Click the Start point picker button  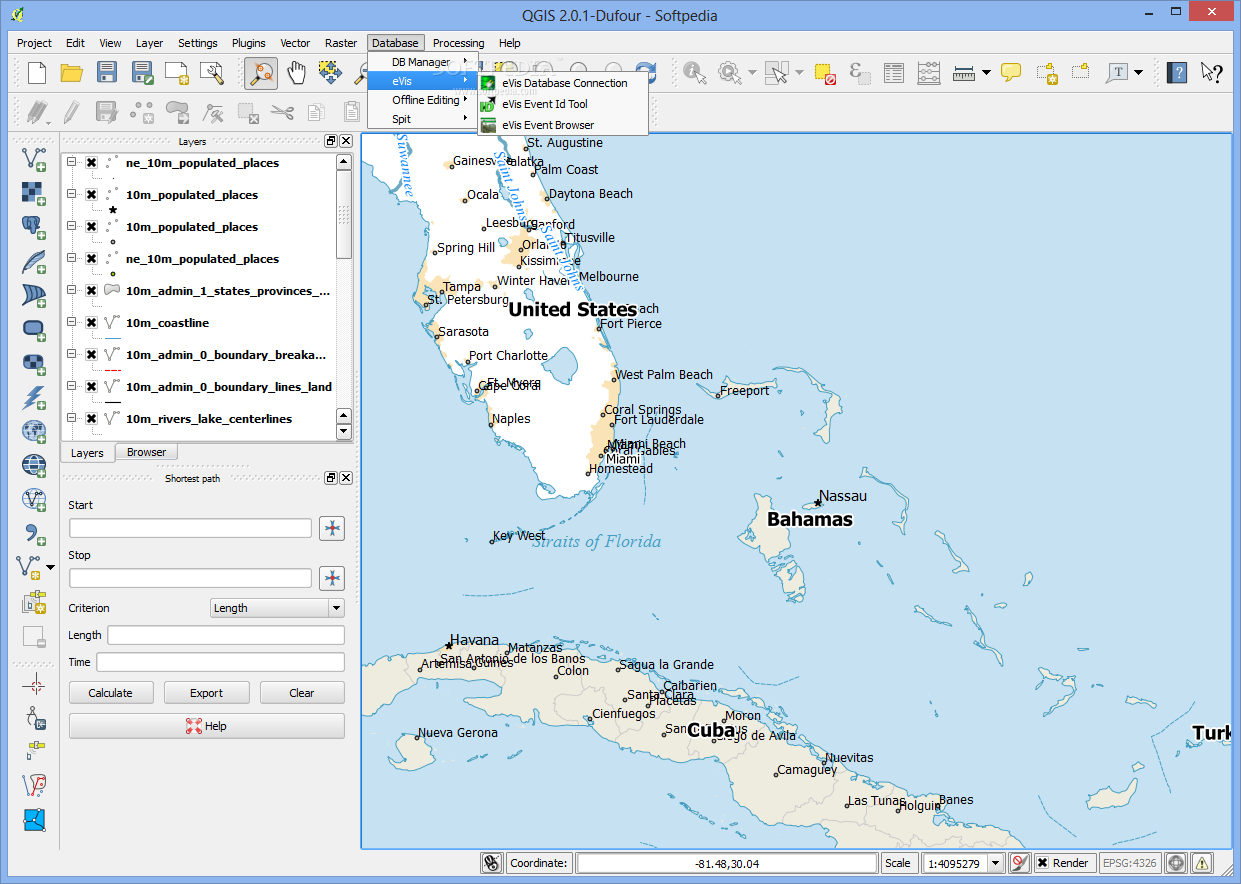point(332,528)
